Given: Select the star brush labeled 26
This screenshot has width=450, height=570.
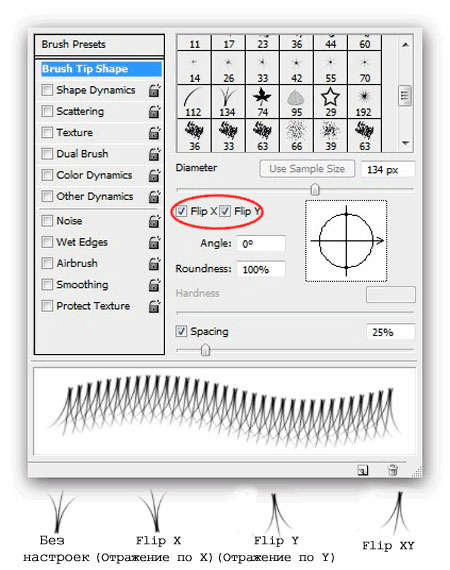Looking at the screenshot, I should click(x=228, y=68).
